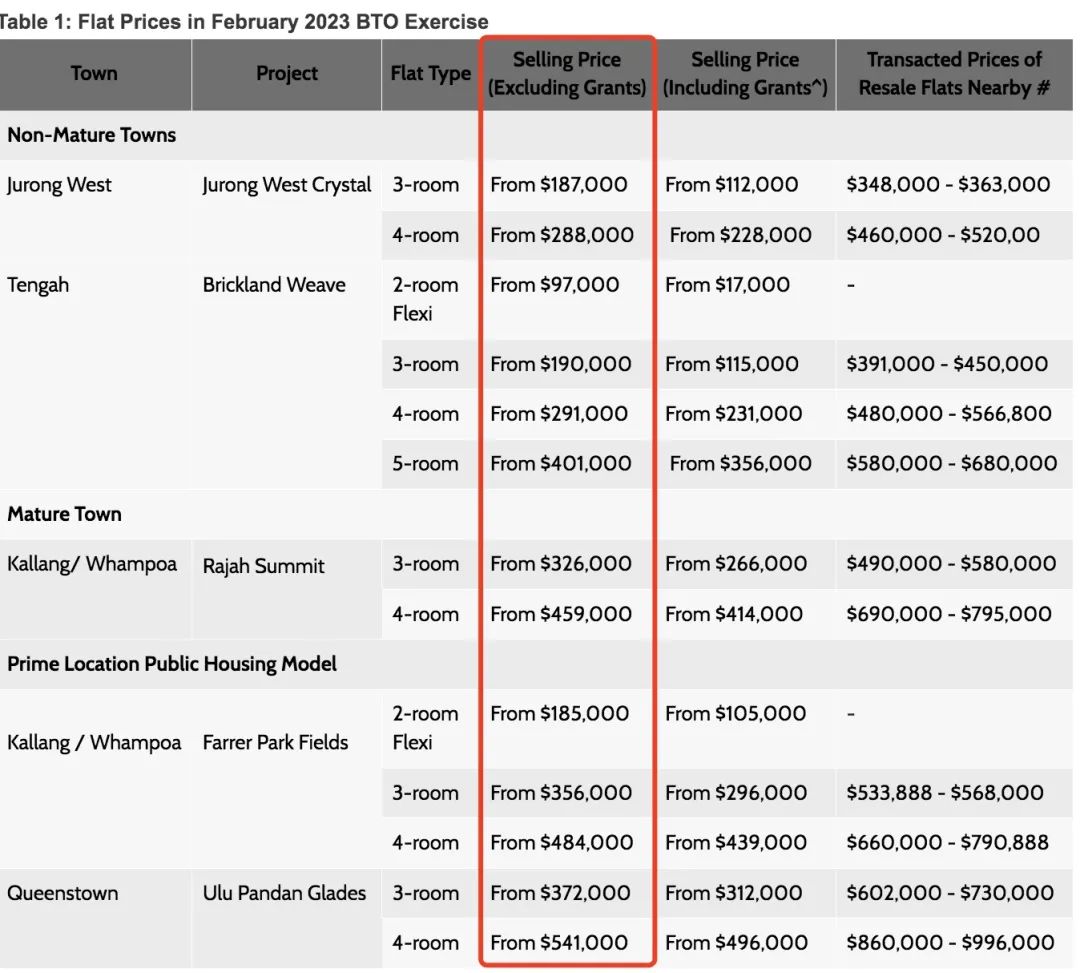Click Transacted Prices of Resale Flats header
The height and width of the screenshot is (973, 1080).
[x=954, y=73]
